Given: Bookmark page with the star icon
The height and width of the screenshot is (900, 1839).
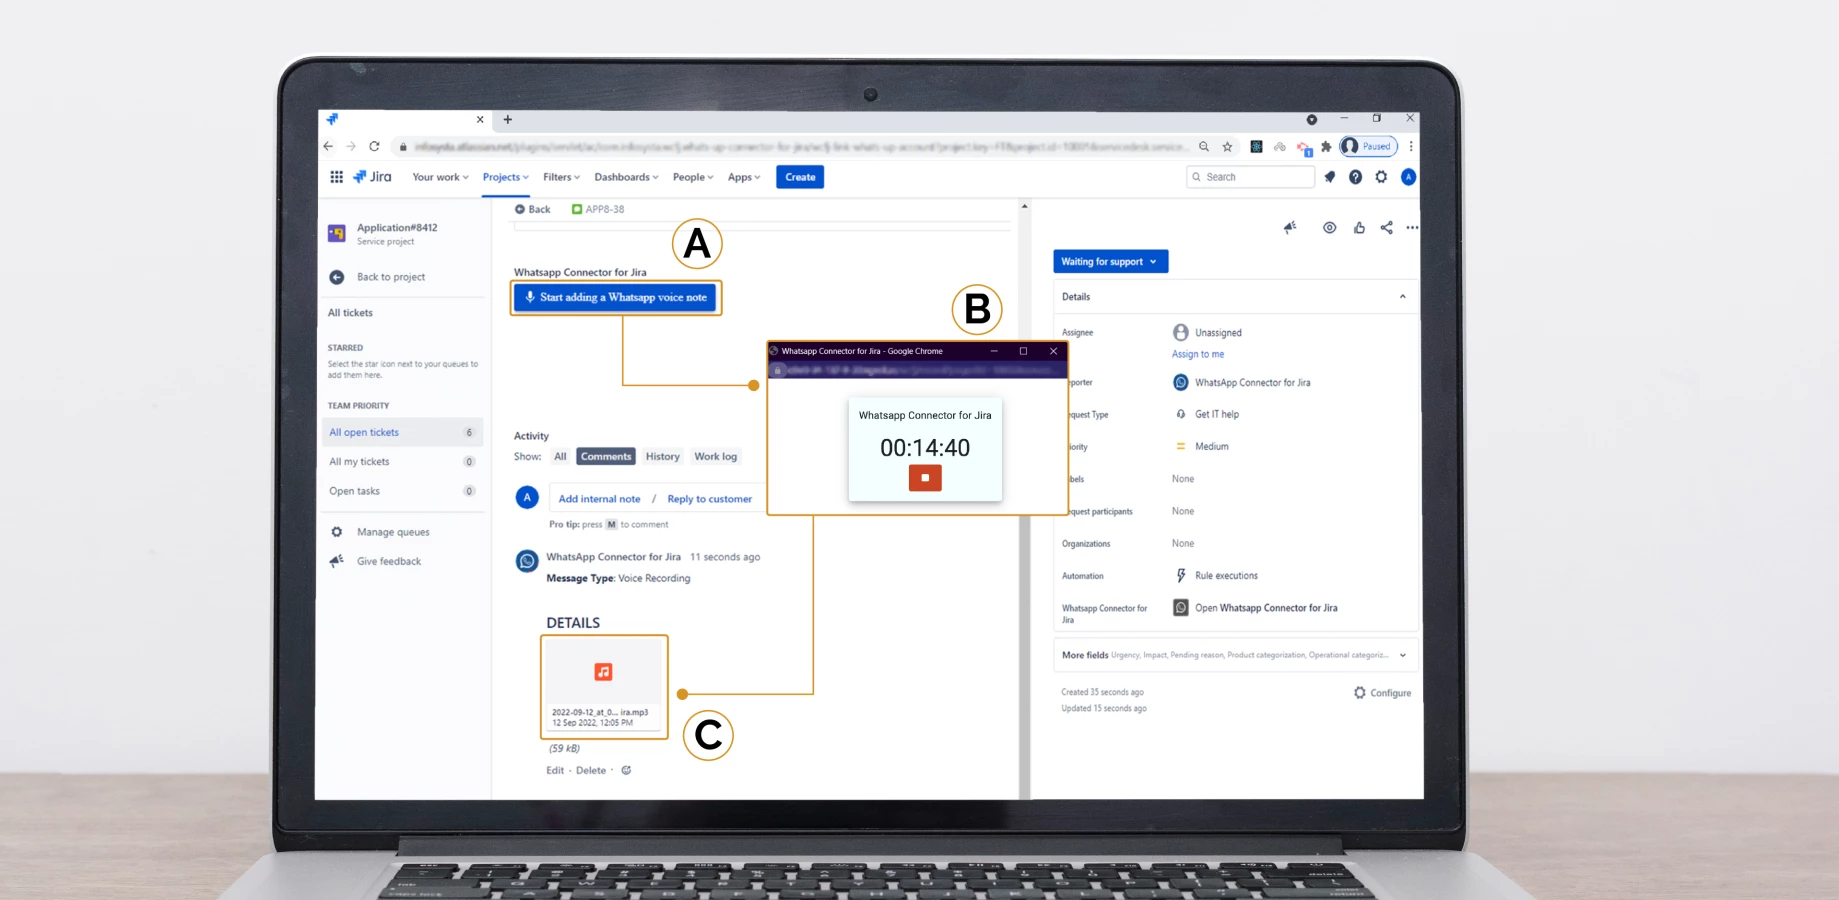Looking at the screenshot, I should pos(1227,146).
